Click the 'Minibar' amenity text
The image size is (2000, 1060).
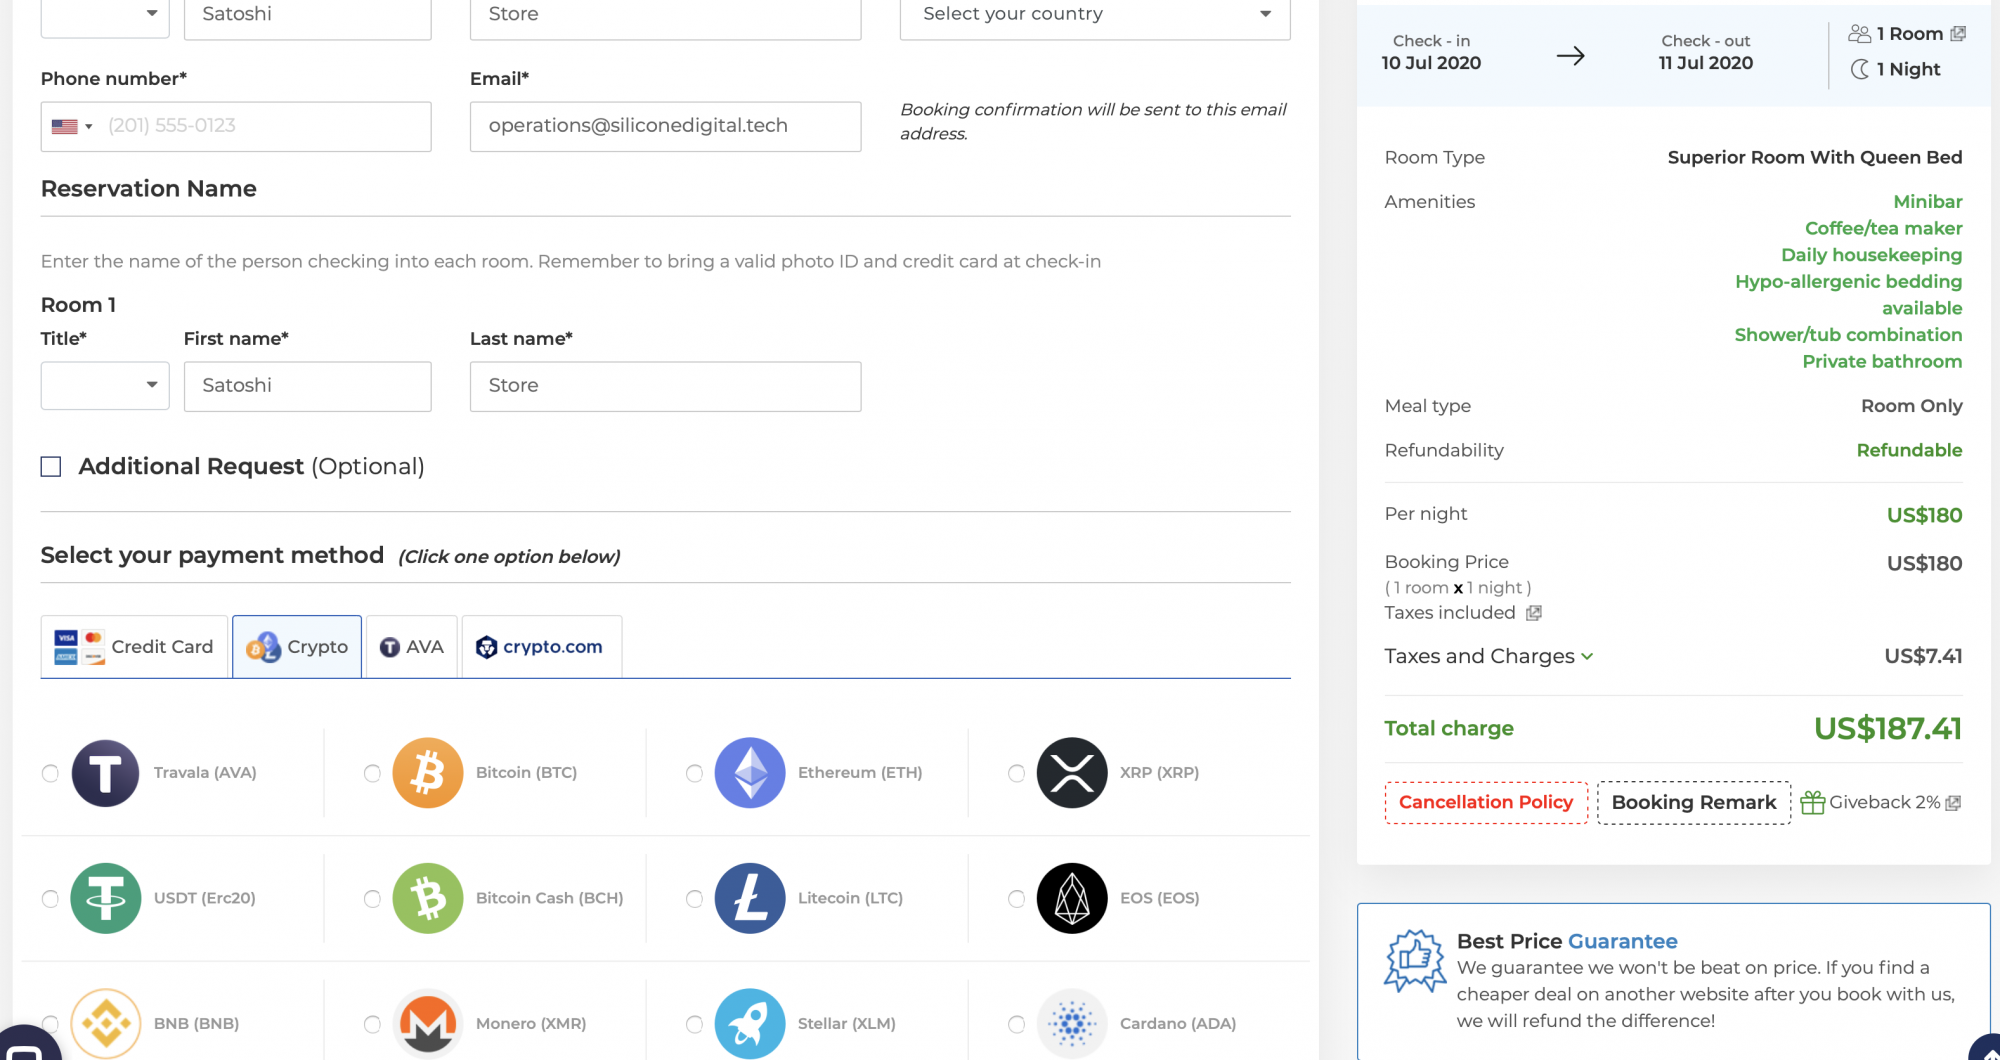click(x=1928, y=201)
